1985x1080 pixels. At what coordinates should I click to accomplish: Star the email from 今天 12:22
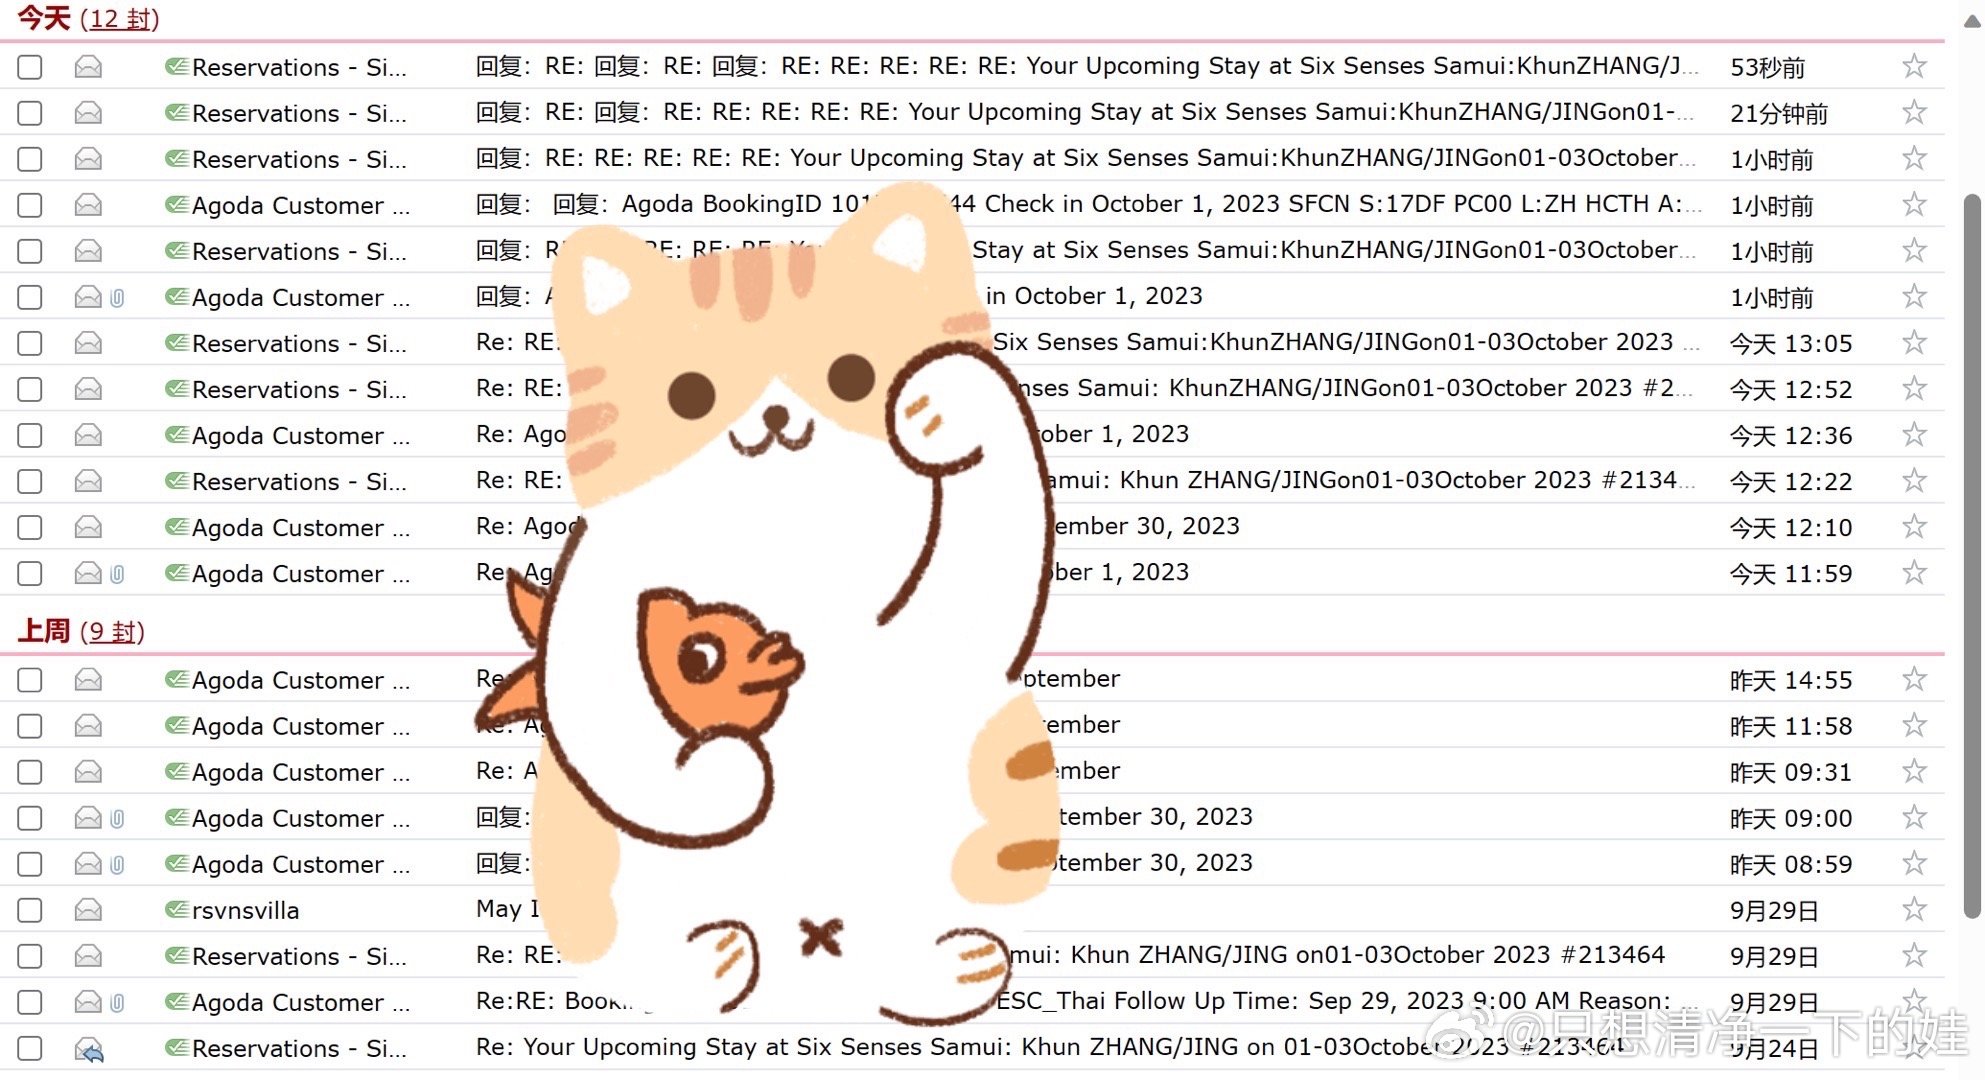[x=1914, y=480]
